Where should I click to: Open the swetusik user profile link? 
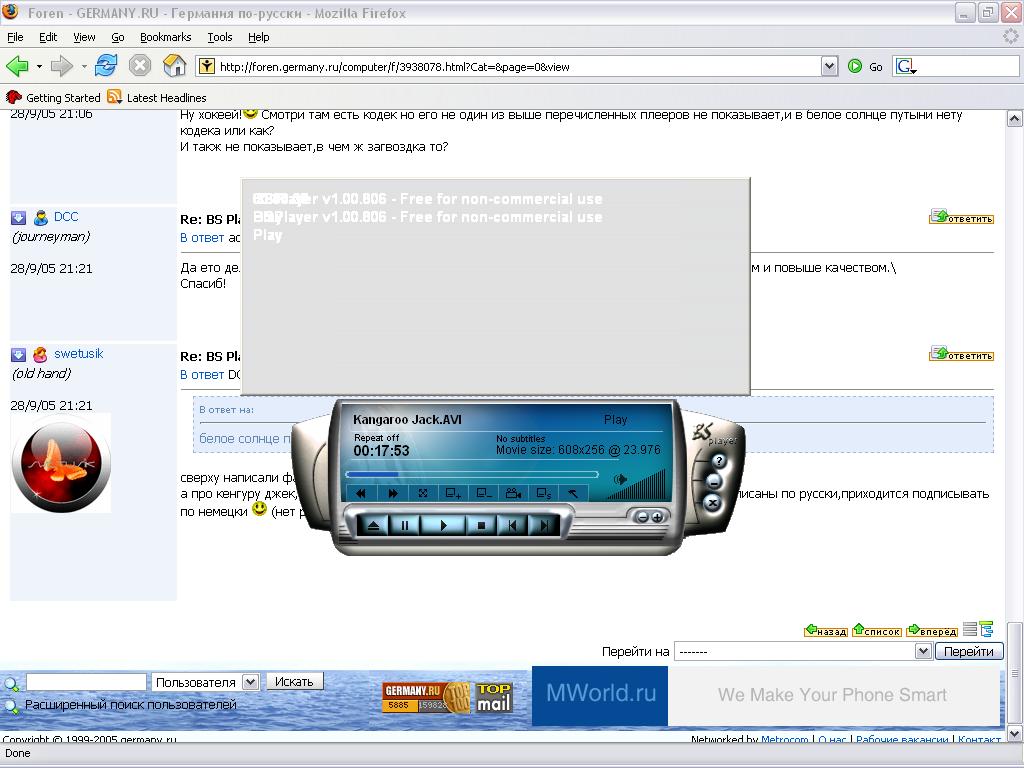pyautogui.click(x=78, y=354)
